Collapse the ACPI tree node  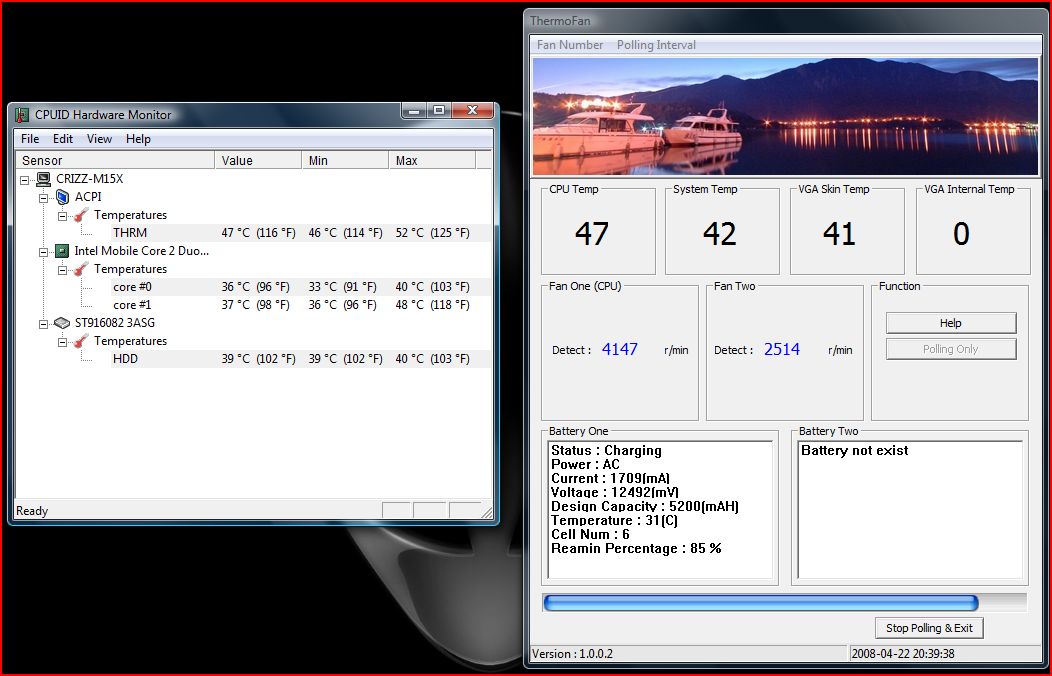pos(44,198)
